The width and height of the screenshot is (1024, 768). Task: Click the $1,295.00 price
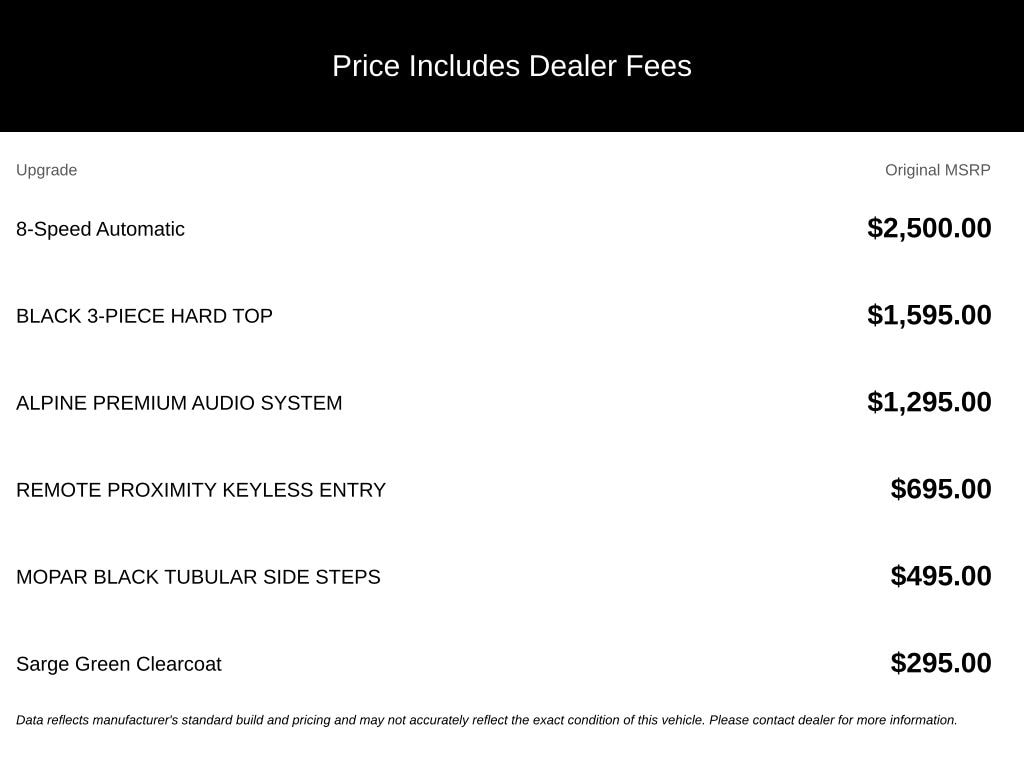[929, 402]
